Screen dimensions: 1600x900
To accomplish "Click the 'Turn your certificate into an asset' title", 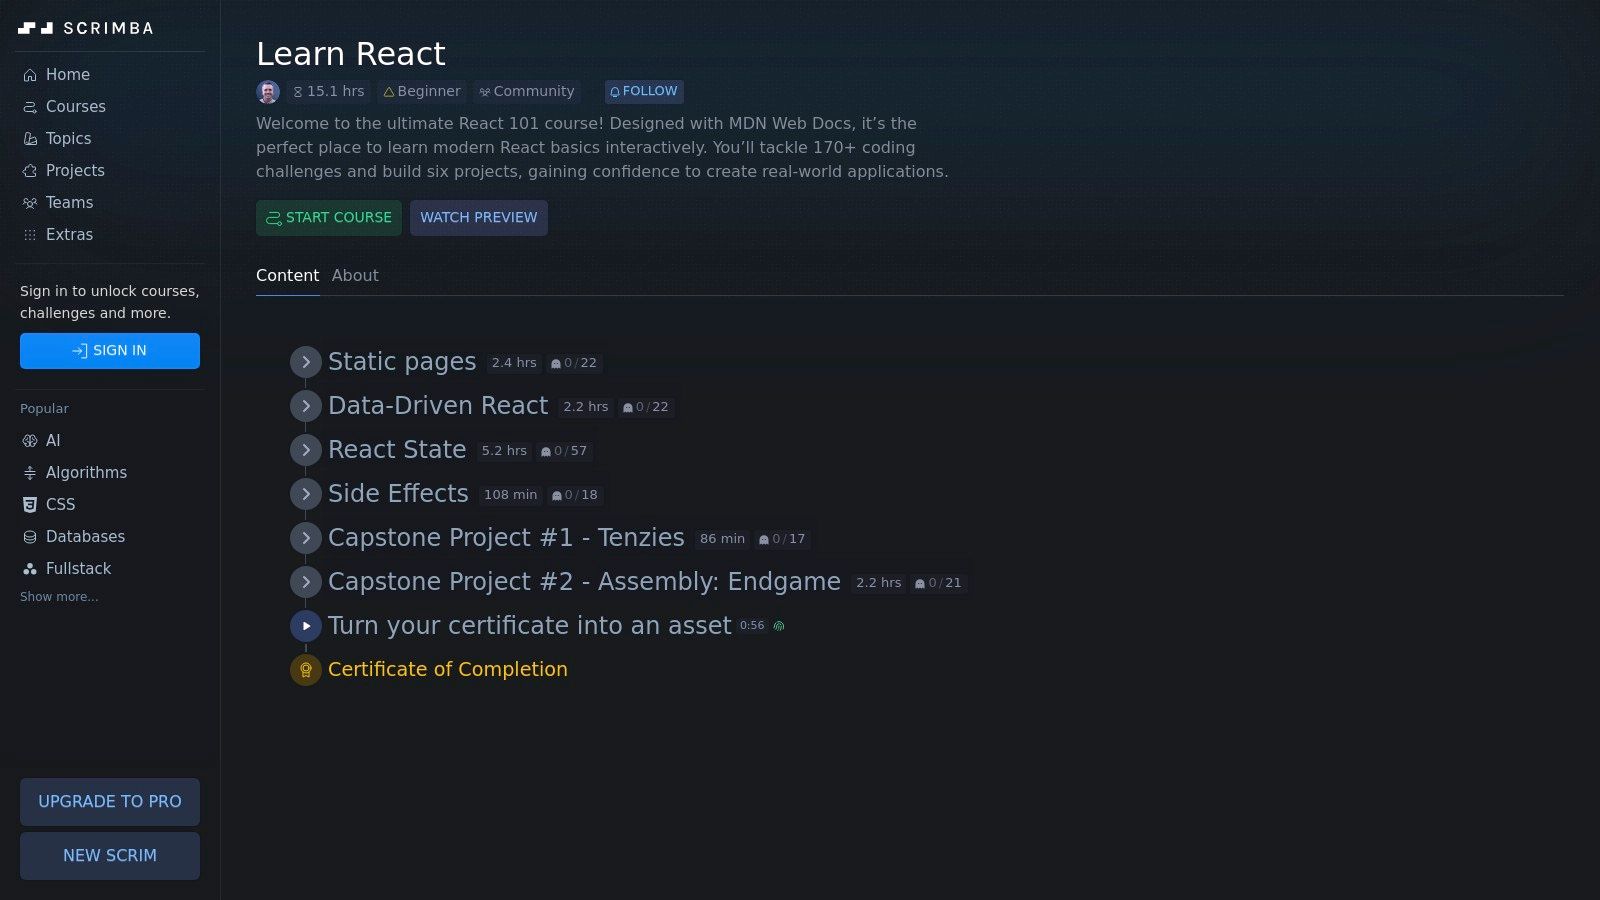I will click(x=530, y=626).
